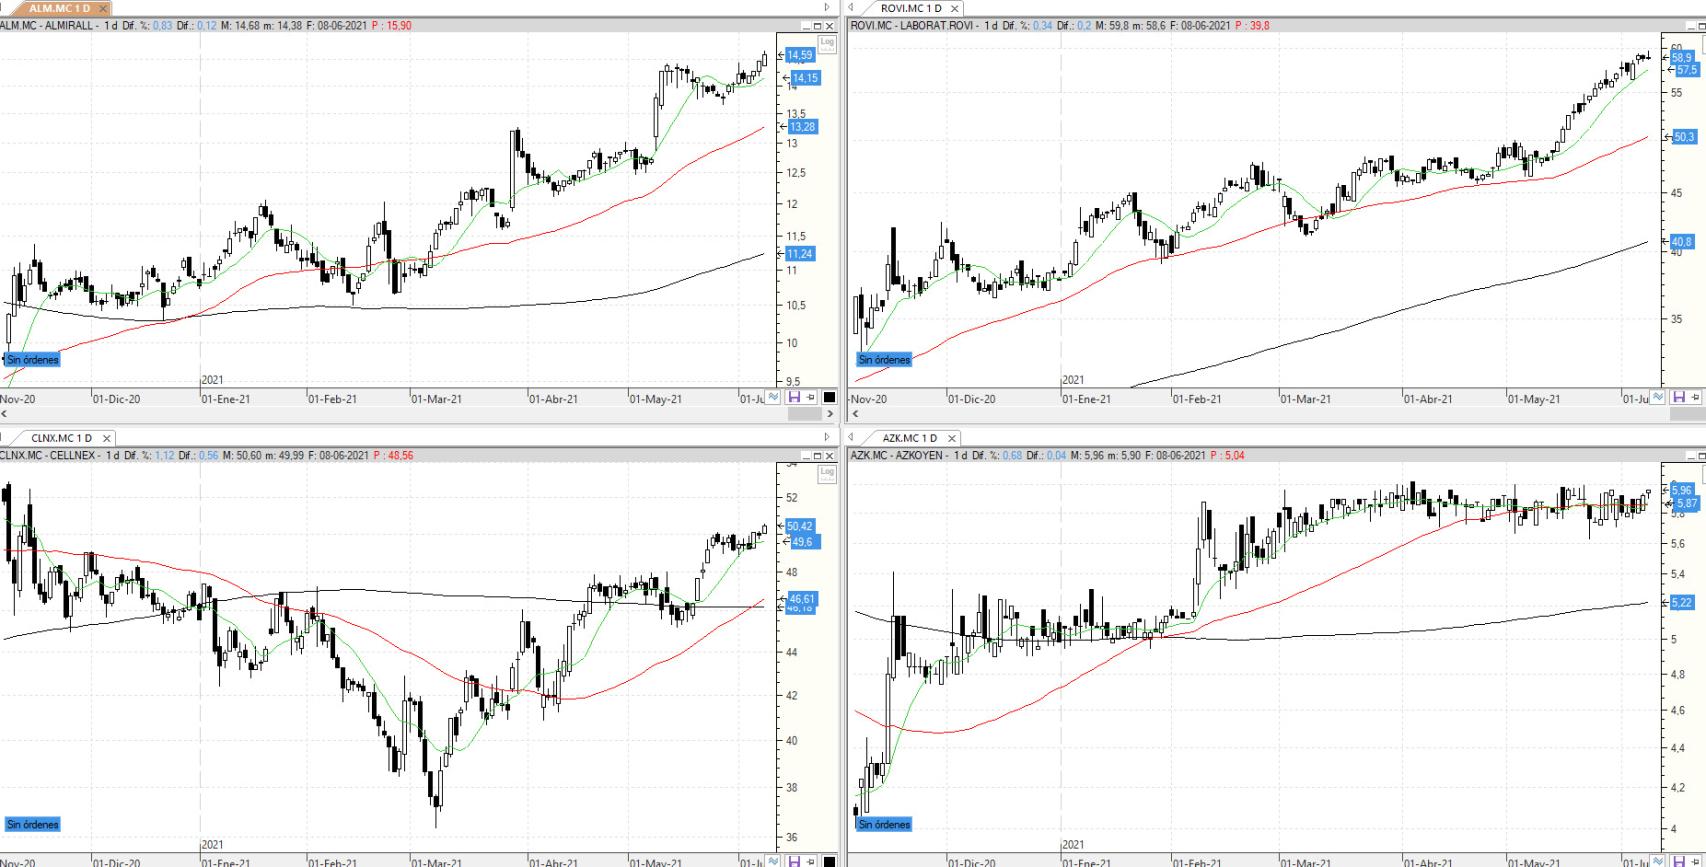Click the pin icon on Almirall chart
Screen dimensions: 1706x867
[x=811, y=397]
